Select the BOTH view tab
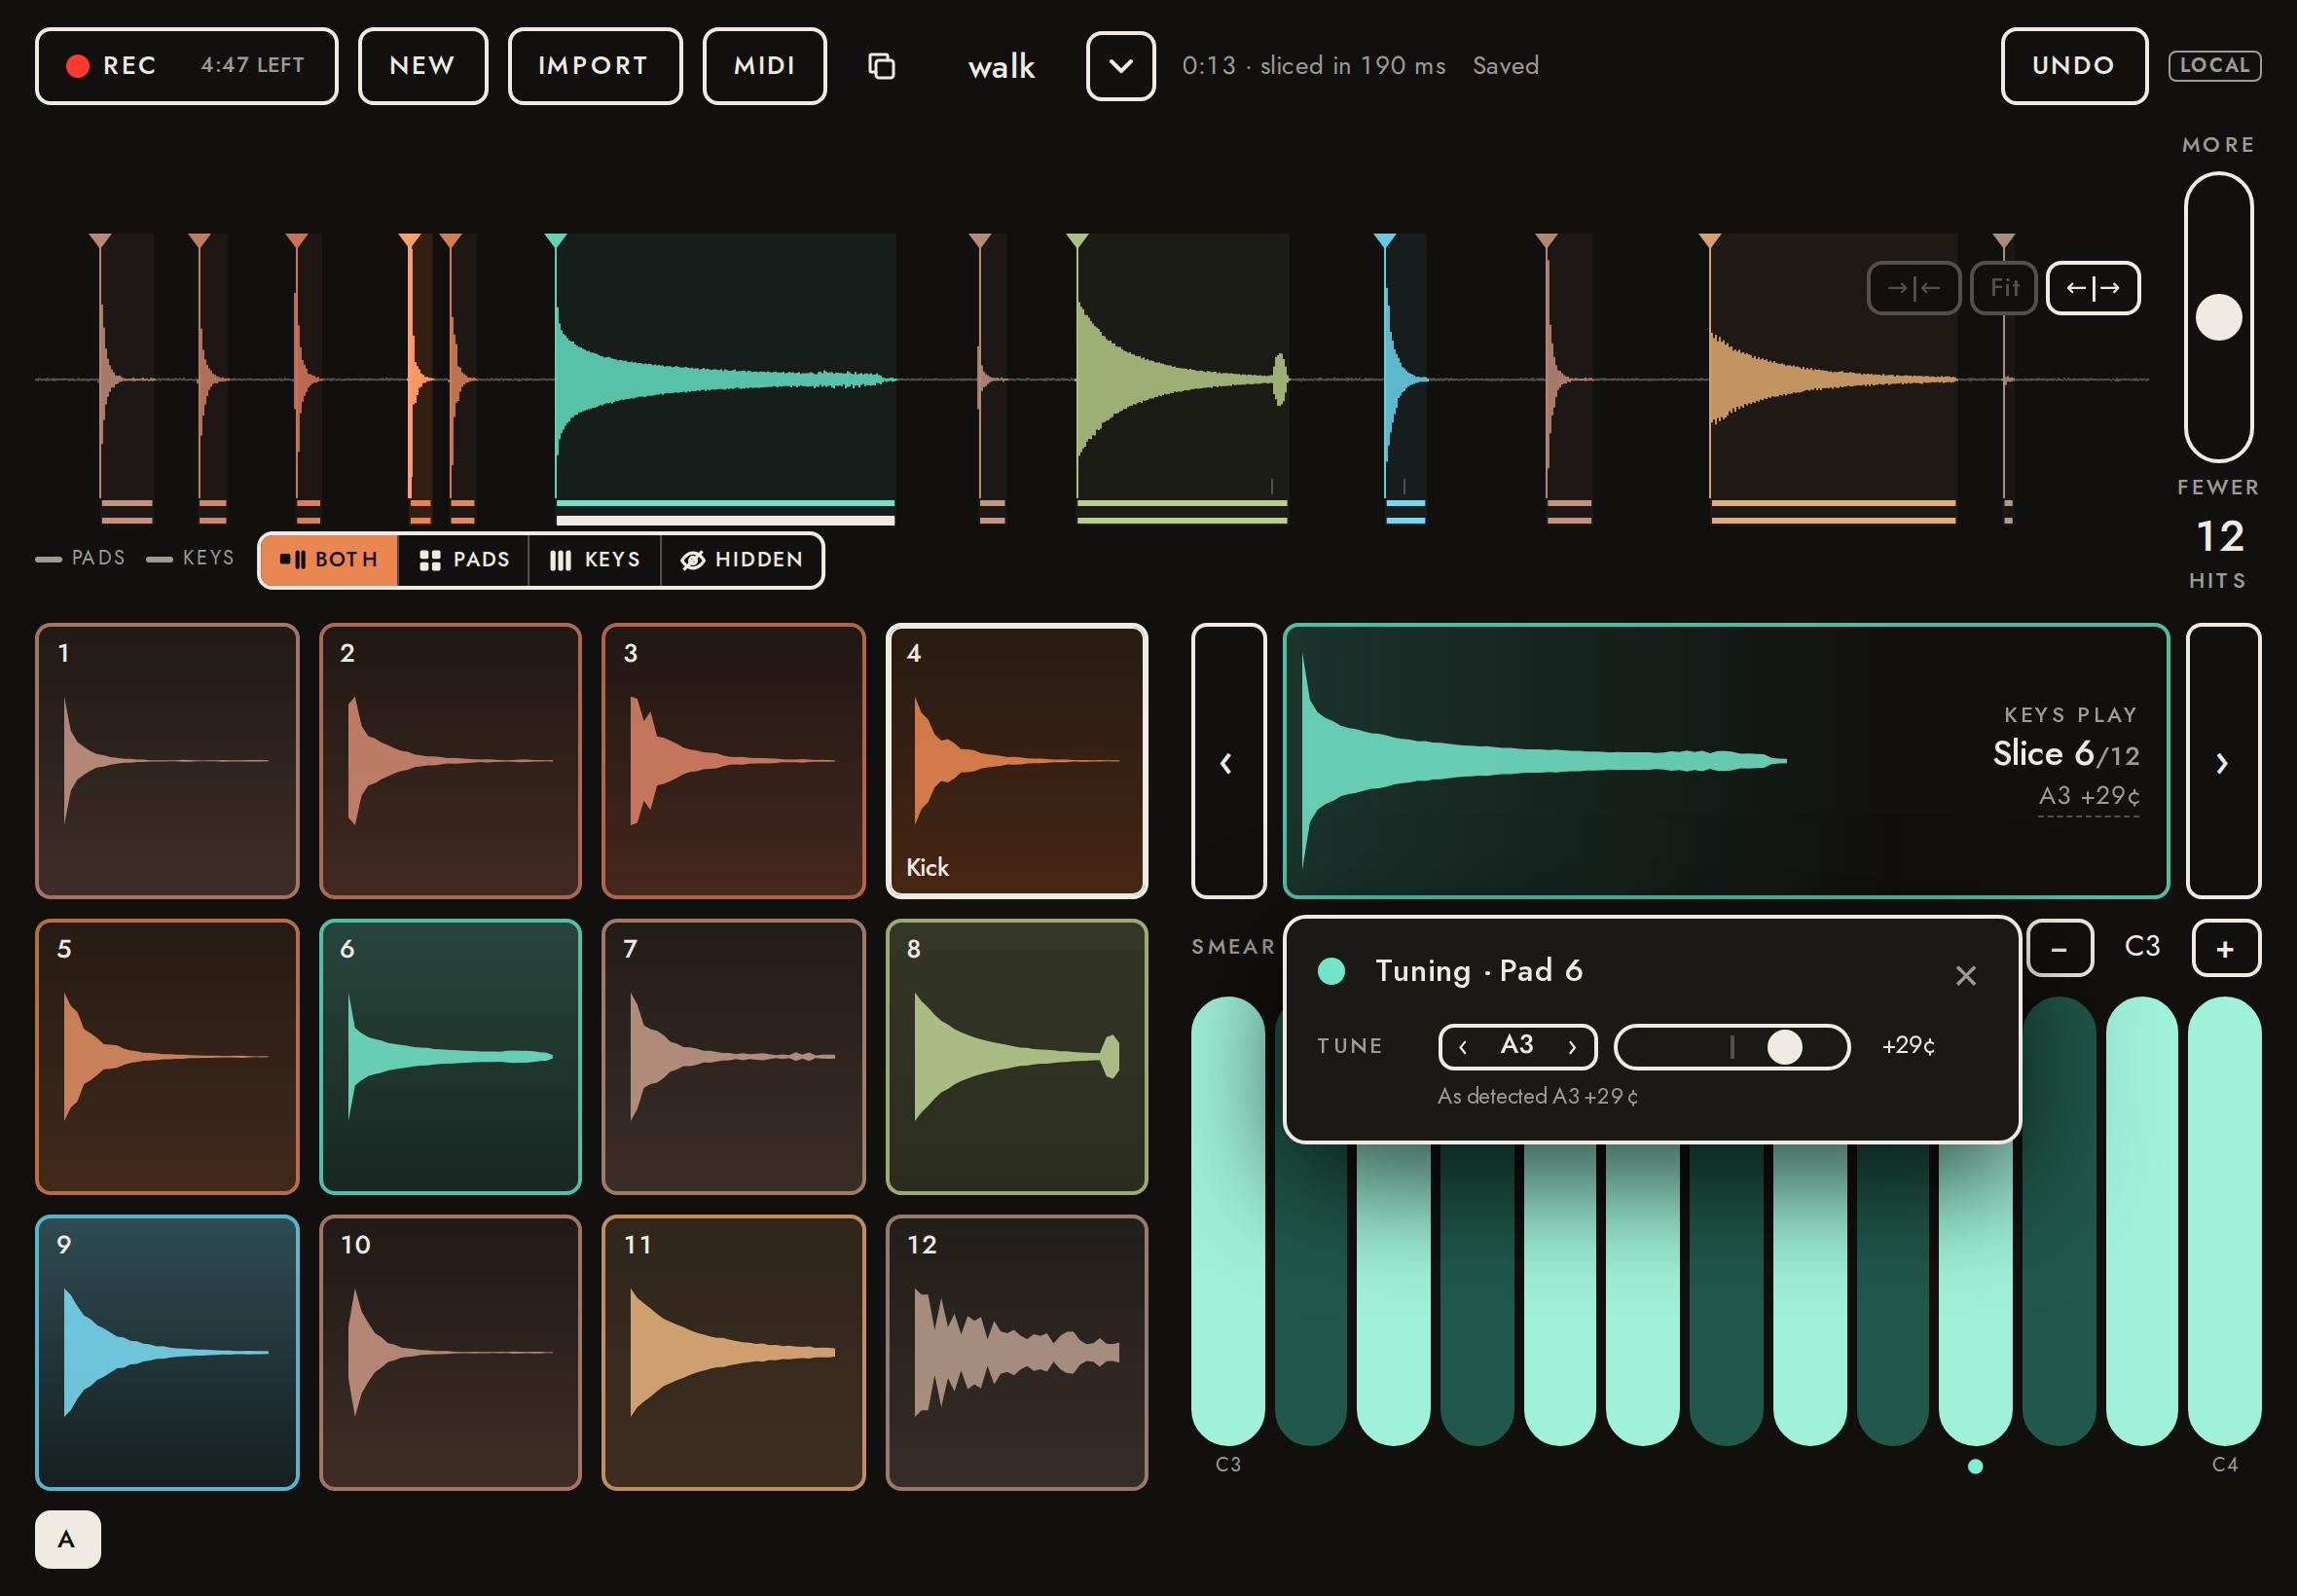This screenshot has height=1596, width=2297. pos(329,560)
